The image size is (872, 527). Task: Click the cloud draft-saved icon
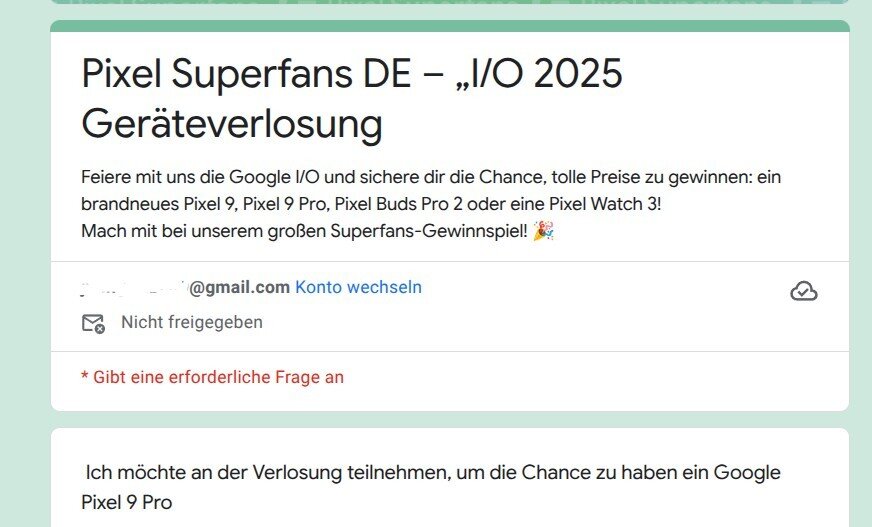803,291
